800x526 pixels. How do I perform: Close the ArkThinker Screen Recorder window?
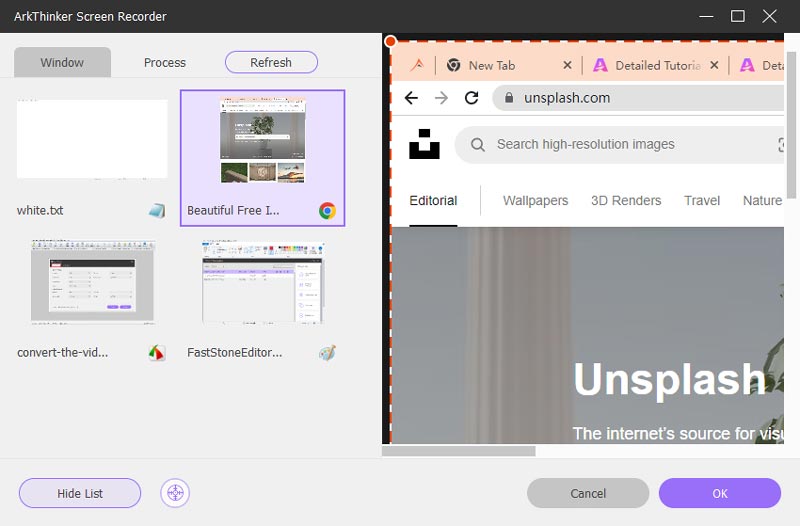coord(769,16)
